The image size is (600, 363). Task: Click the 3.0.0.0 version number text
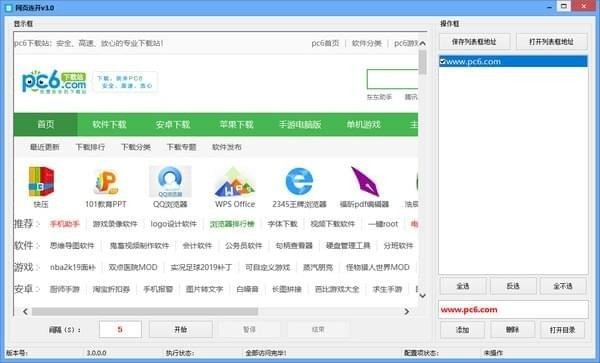coord(96,353)
